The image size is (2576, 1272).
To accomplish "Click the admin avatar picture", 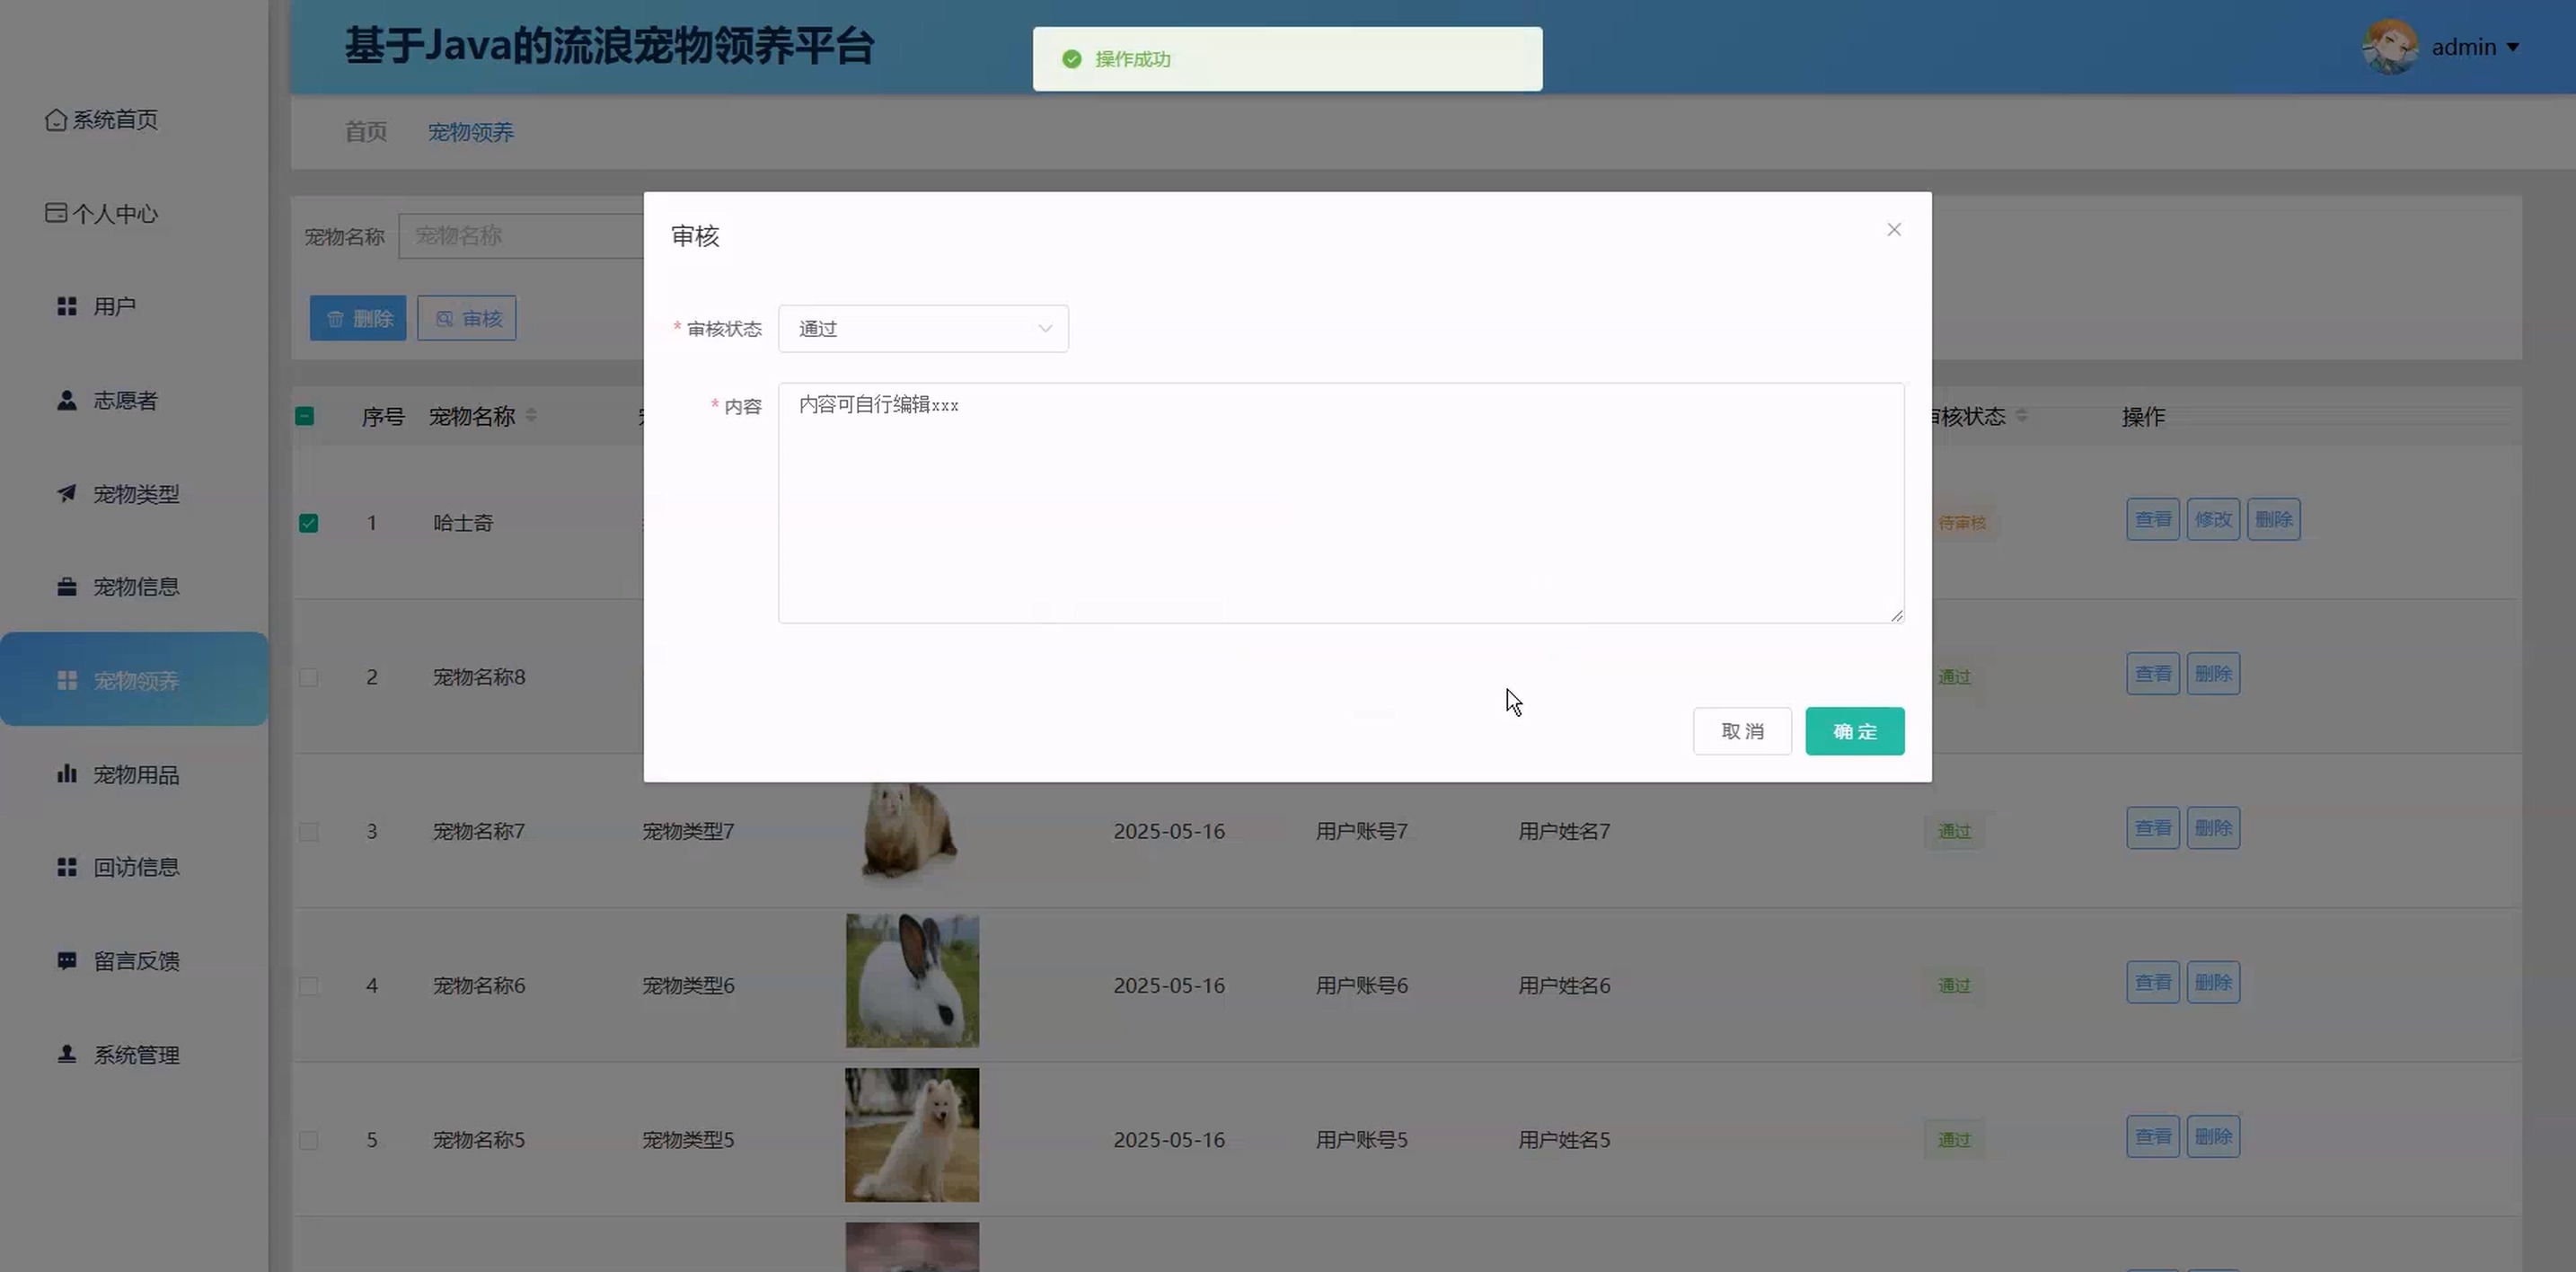I will pyautogui.click(x=2390, y=47).
